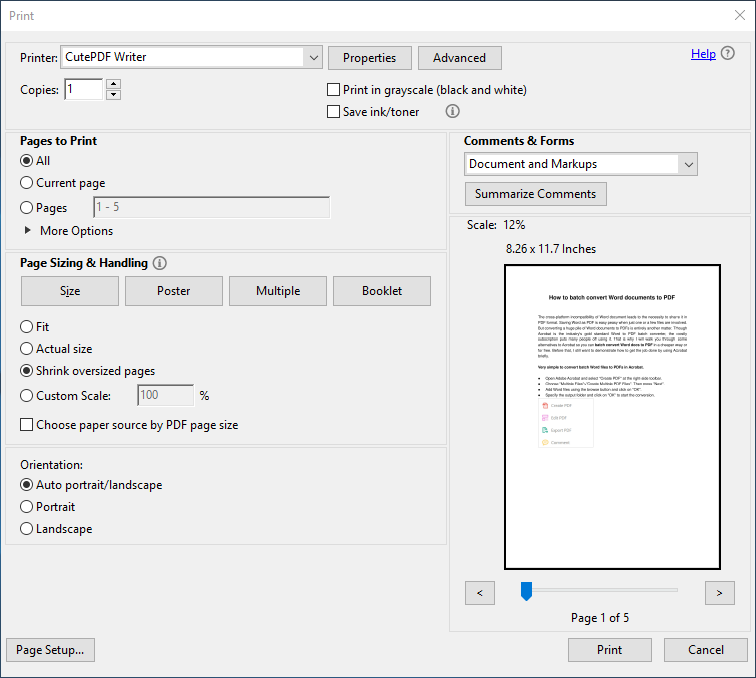This screenshot has height=678, width=756.
Task: Click the Save ink/toner info icon
Action: click(452, 112)
